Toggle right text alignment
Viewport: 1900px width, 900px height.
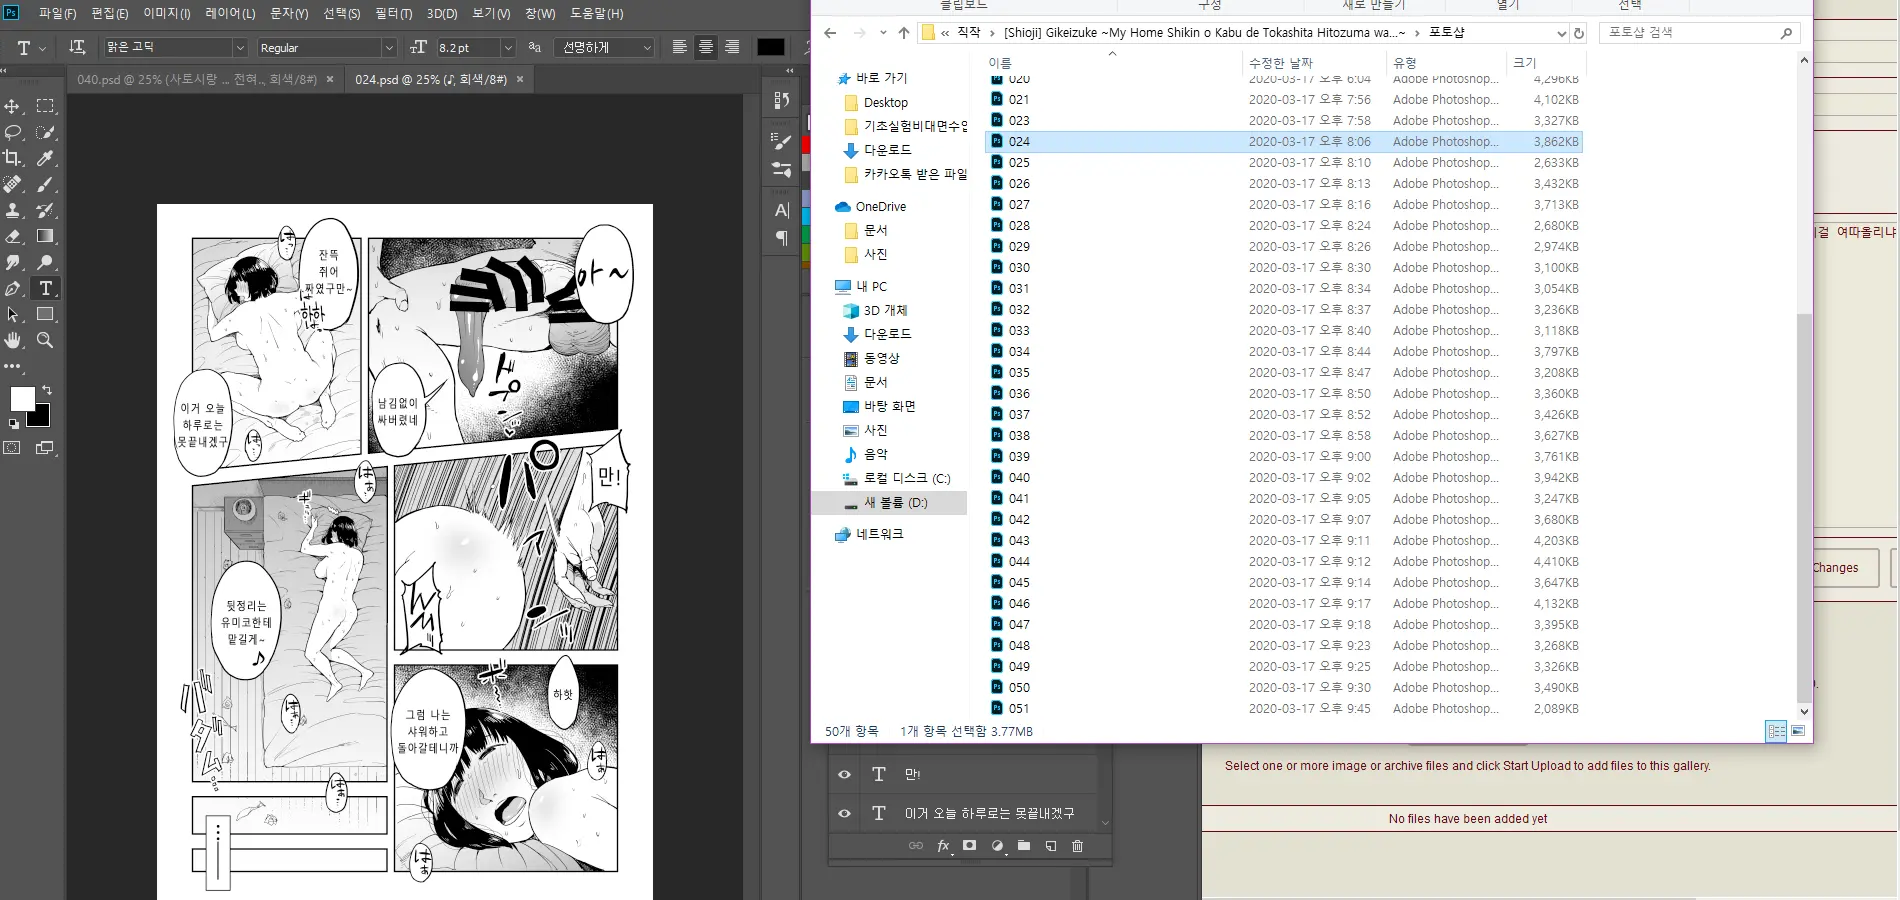pyautogui.click(x=732, y=47)
